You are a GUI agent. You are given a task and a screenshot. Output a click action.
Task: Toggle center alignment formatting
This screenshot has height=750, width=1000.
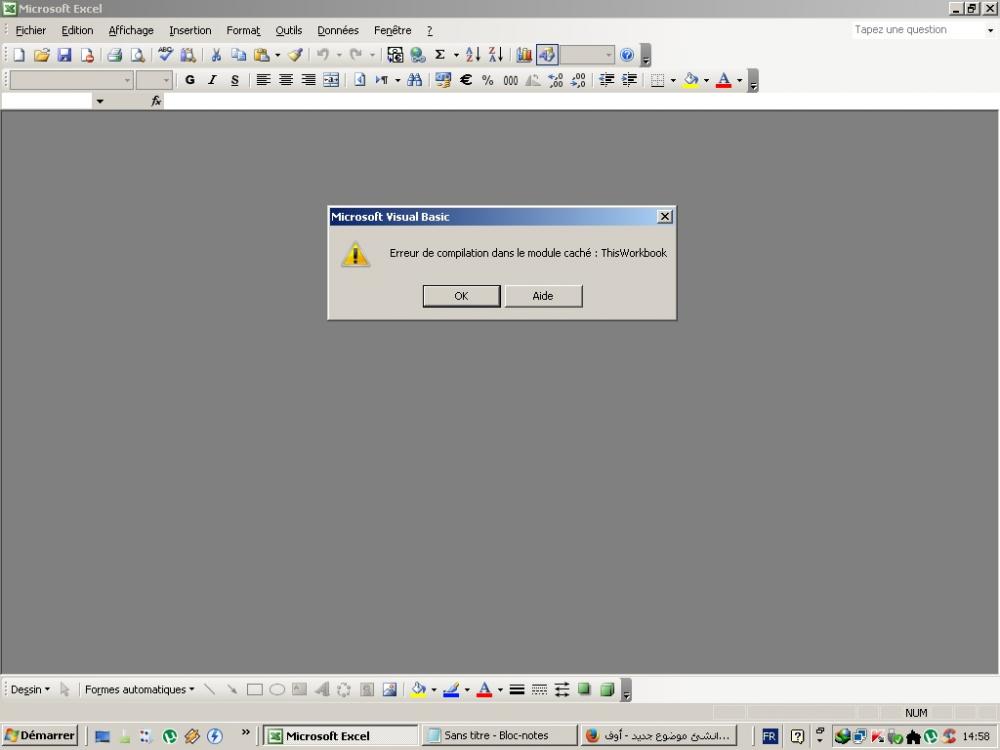(286, 80)
